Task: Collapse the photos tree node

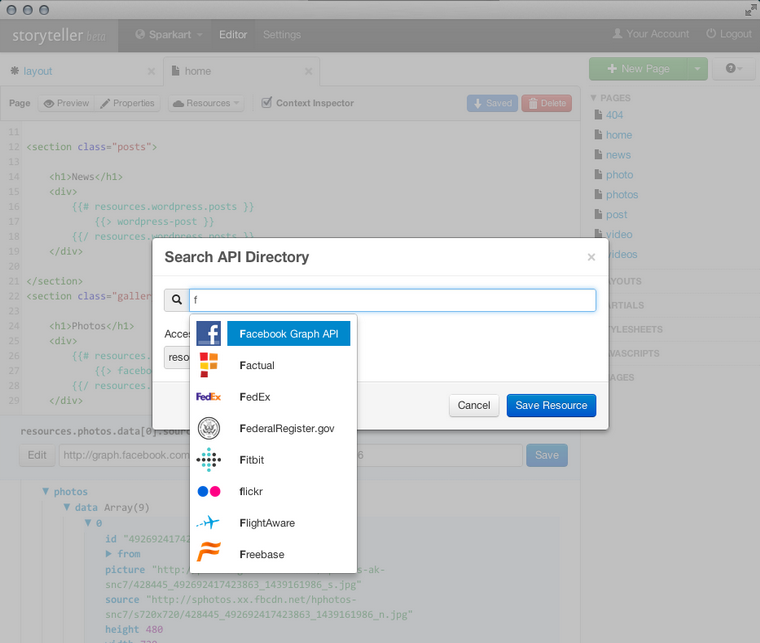Action: [x=45, y=492]
